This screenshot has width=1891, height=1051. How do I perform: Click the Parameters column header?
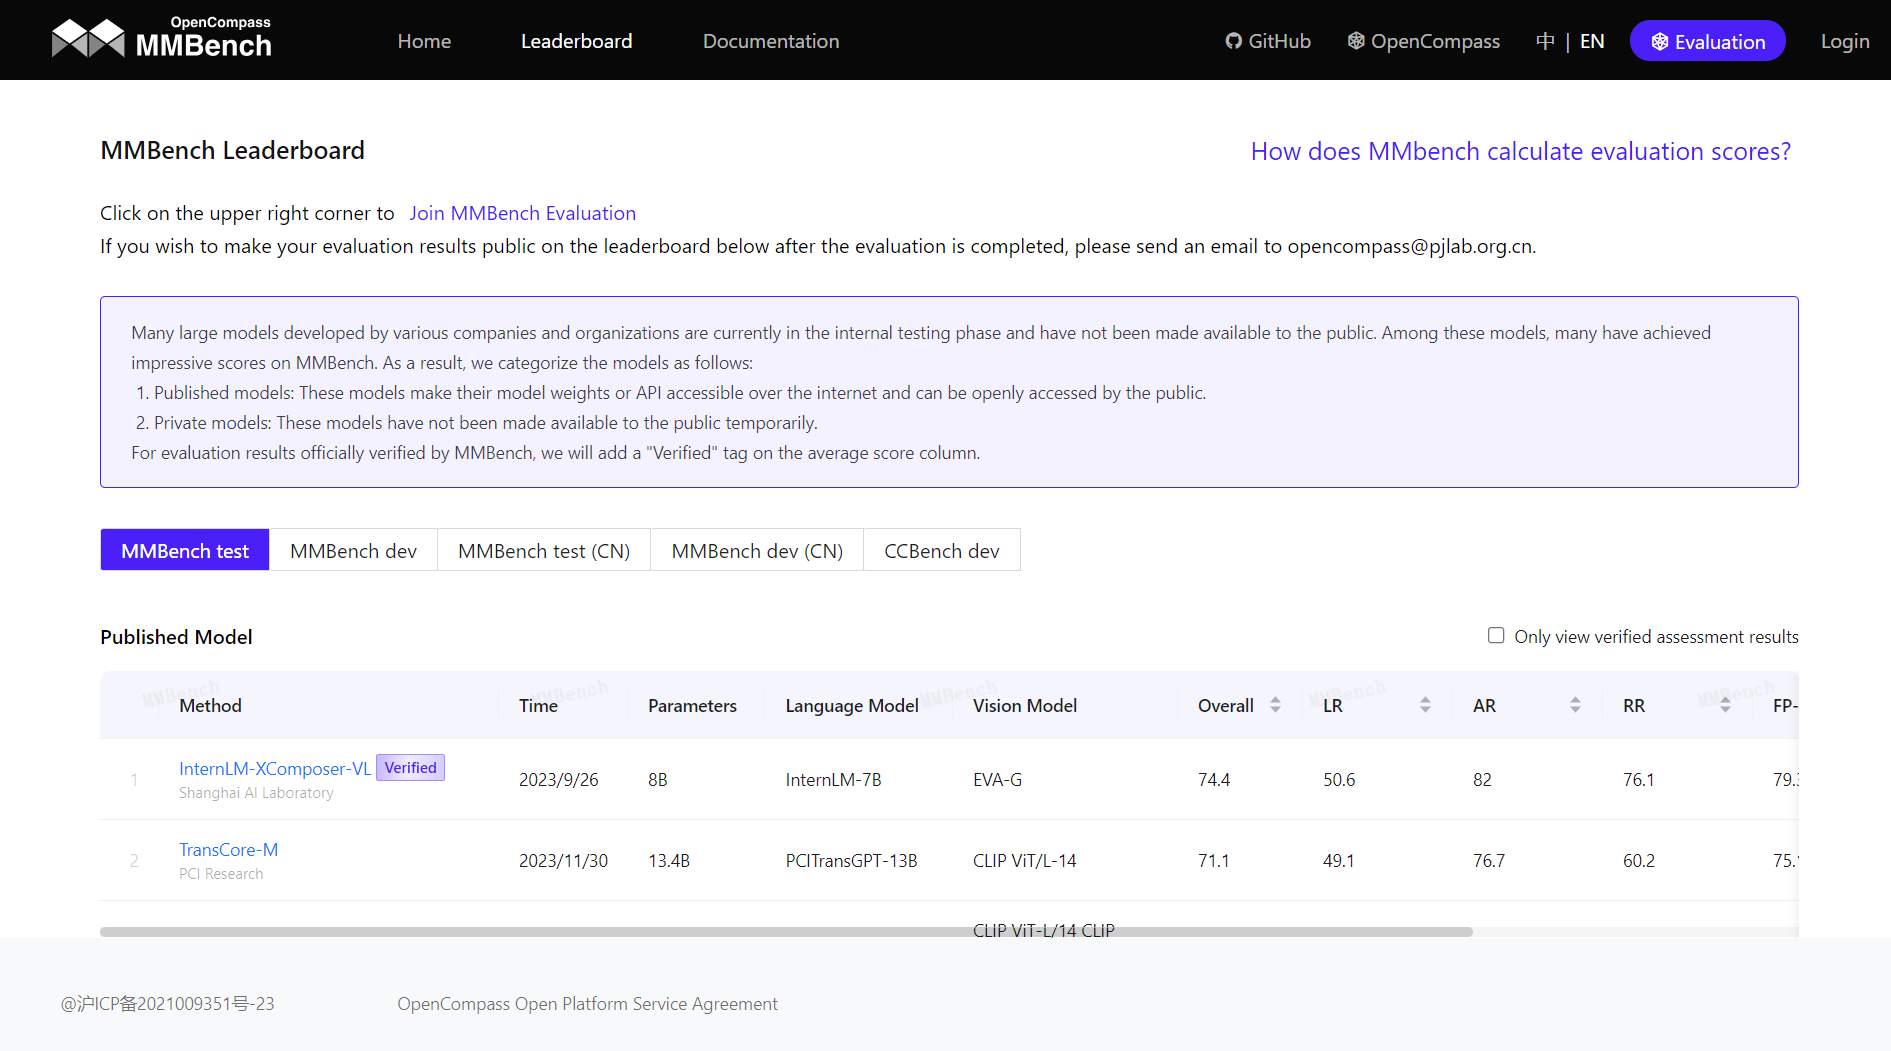pos(692,705)
